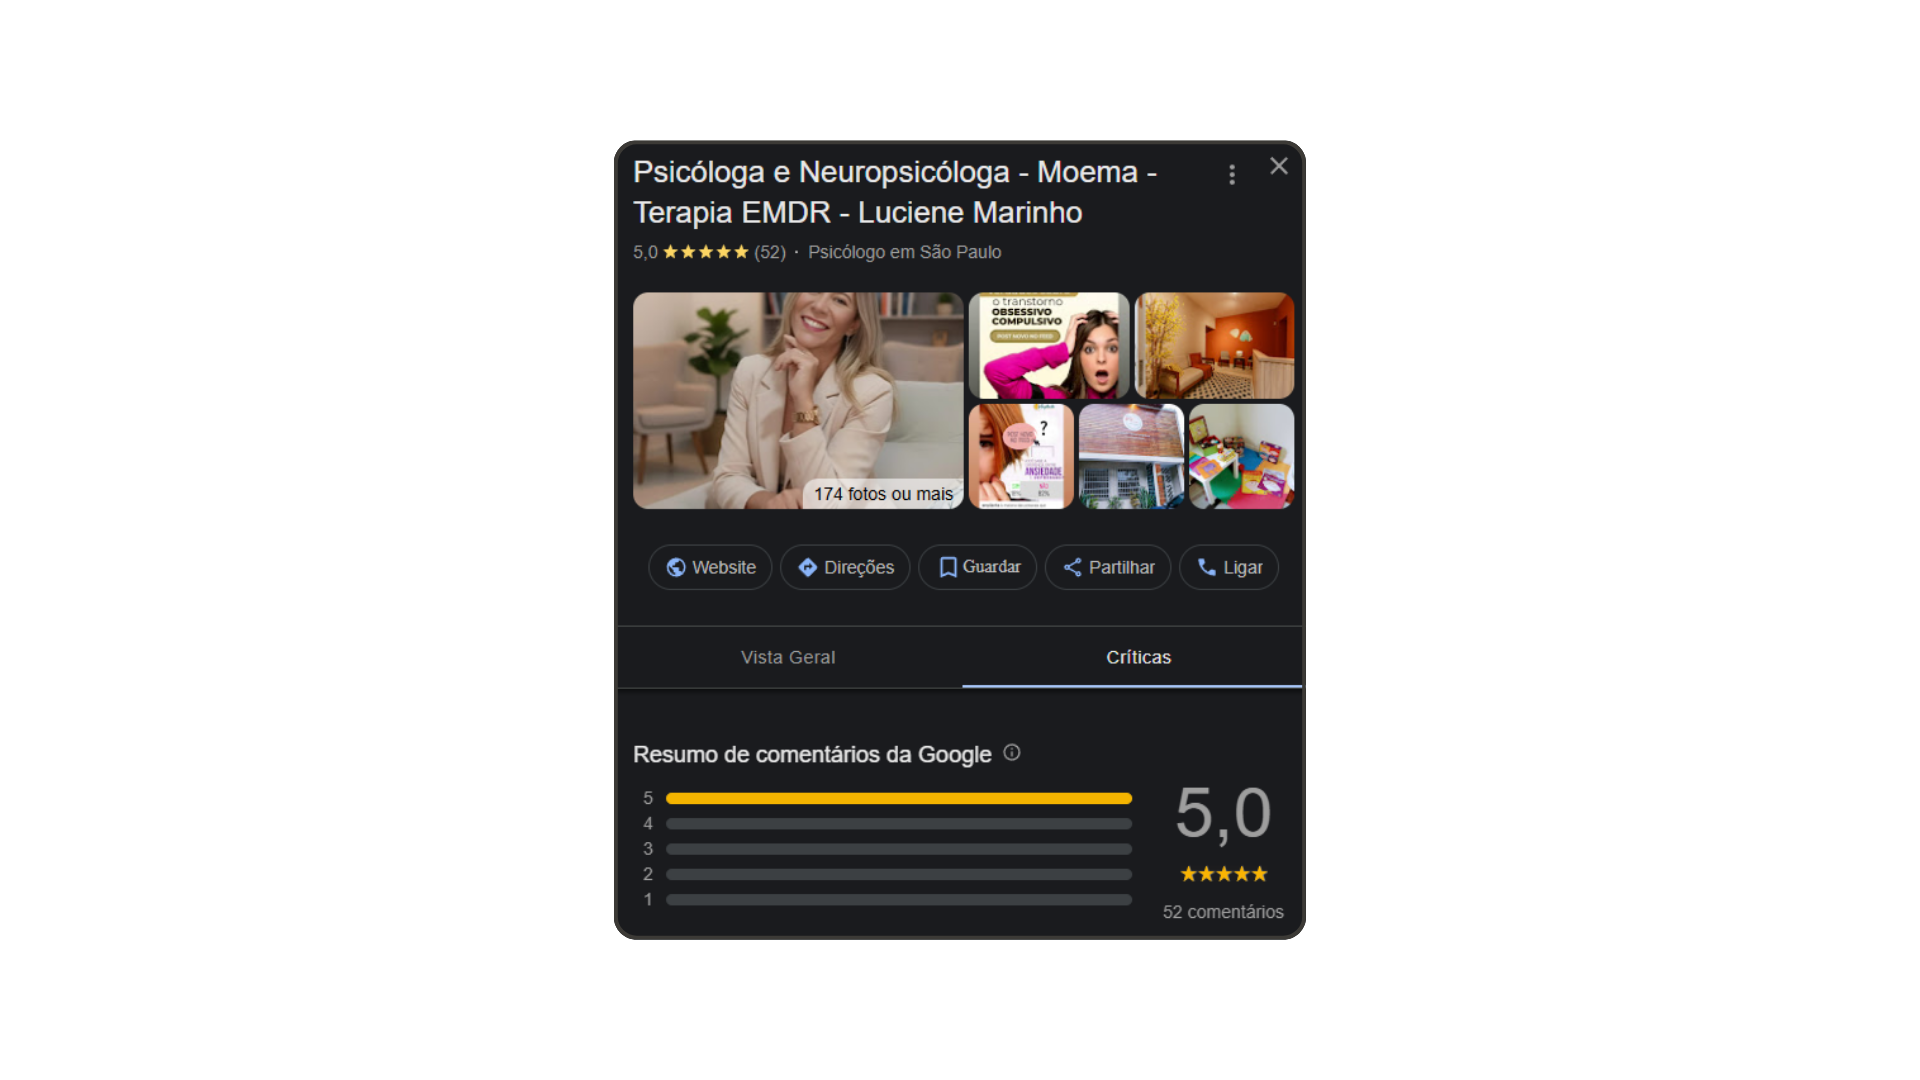Open the orange room photo thumbnail
1920x1080 pixels.
point(1214,345)
